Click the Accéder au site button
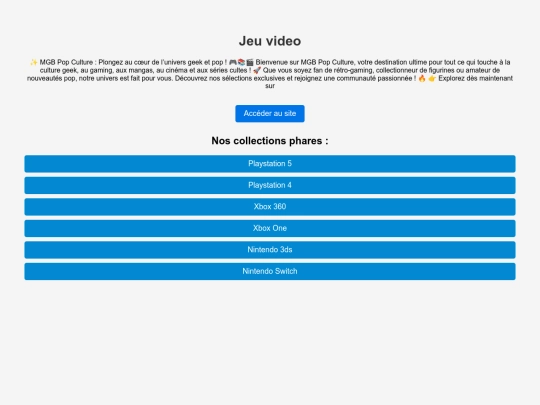This screenshot has width=540, height=405. [270, 114]
